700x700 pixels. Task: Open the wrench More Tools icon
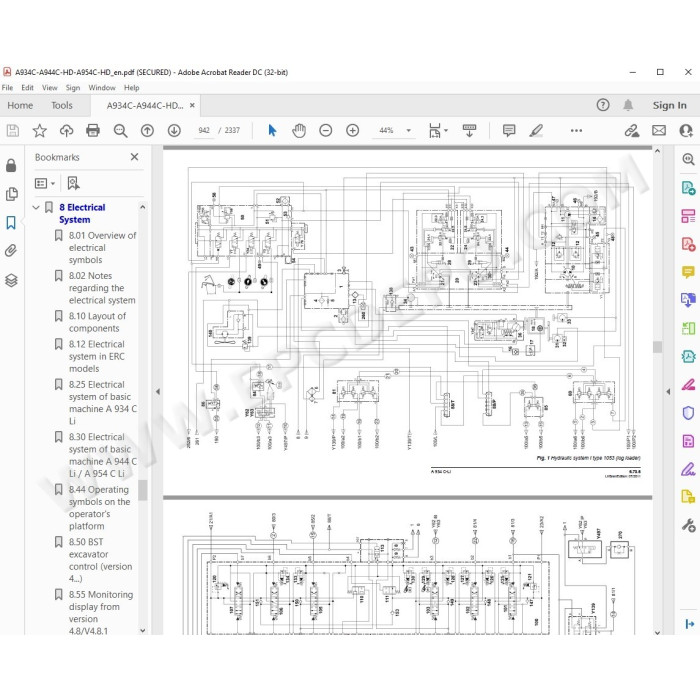point(688,525)
